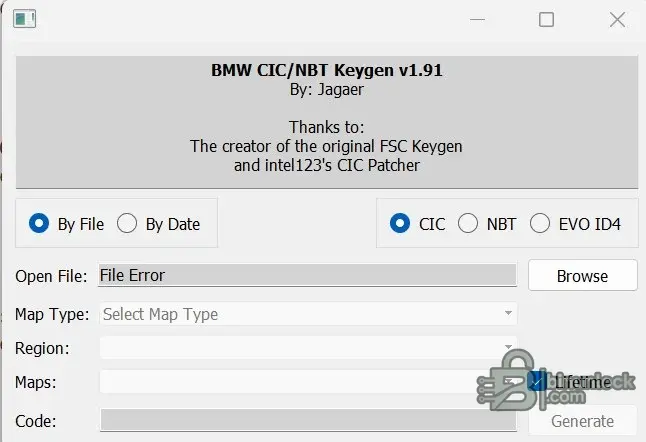The width and height of the screenshot is (646, 442).
Task: Select the NBT radio button
Action: coord(467,224)
